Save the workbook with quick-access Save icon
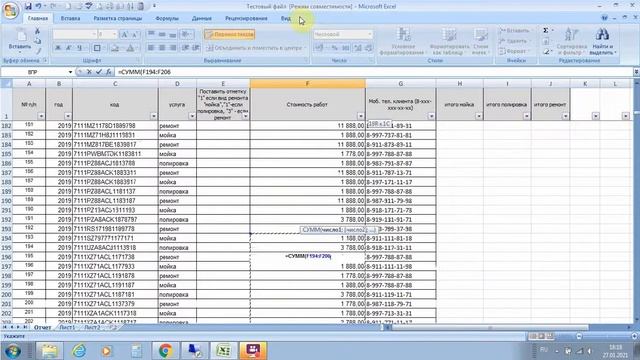Screen dimensions: 640x360 tap(28, 6)
